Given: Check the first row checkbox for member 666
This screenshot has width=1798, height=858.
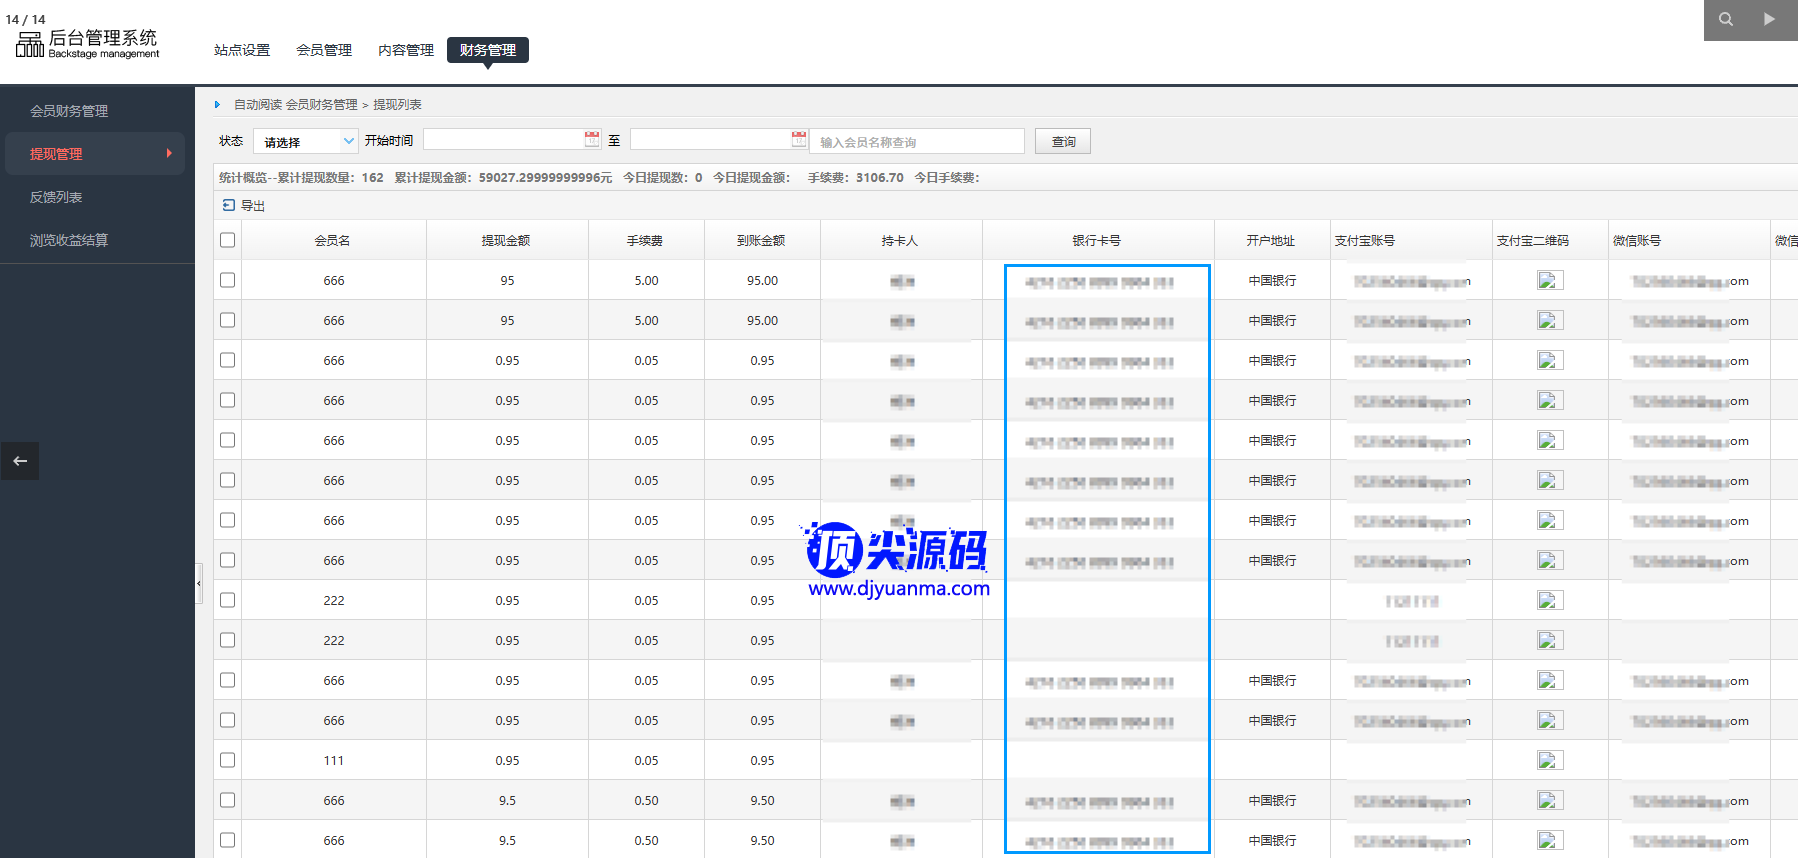Looking at the screenshot, I should coord(228,280).
